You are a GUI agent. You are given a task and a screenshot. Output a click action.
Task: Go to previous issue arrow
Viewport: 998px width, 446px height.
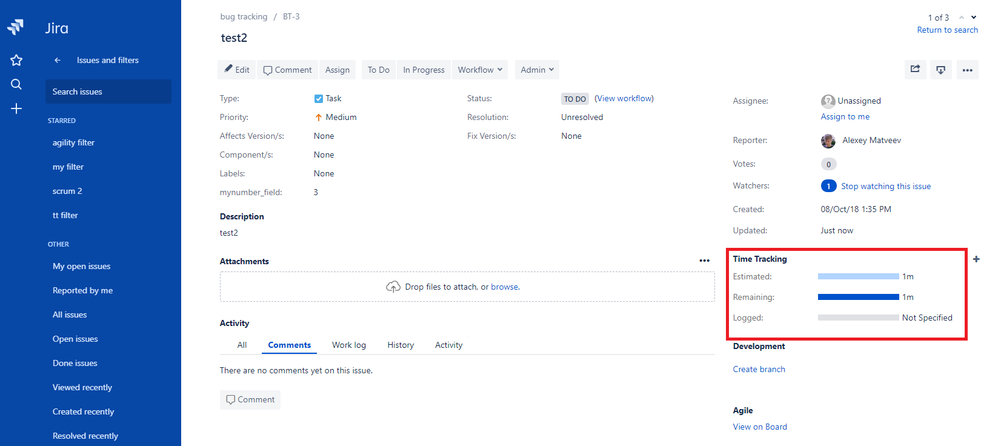[x=961, y=17]
